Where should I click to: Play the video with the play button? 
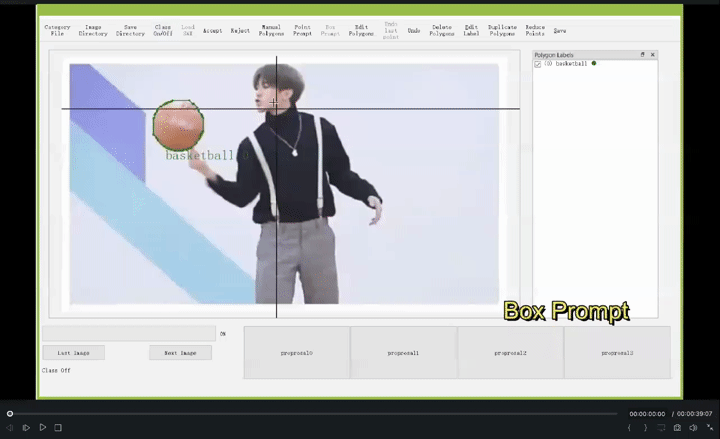point(43,428)
